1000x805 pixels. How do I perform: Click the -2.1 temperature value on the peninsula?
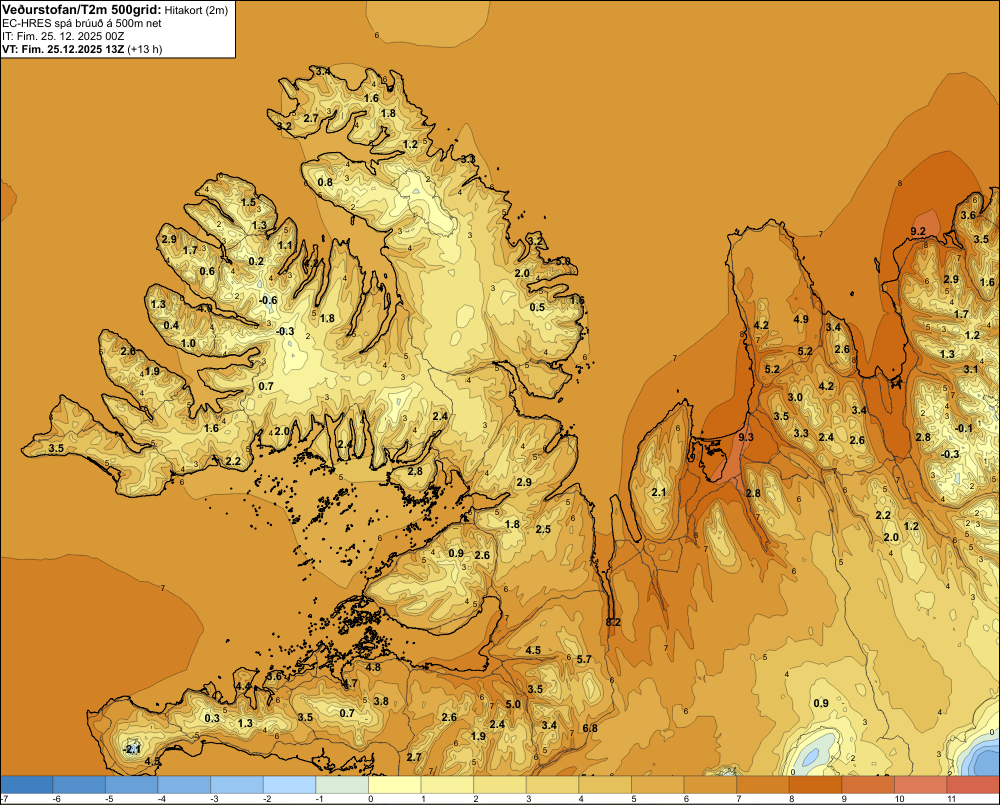click(131, 749)
